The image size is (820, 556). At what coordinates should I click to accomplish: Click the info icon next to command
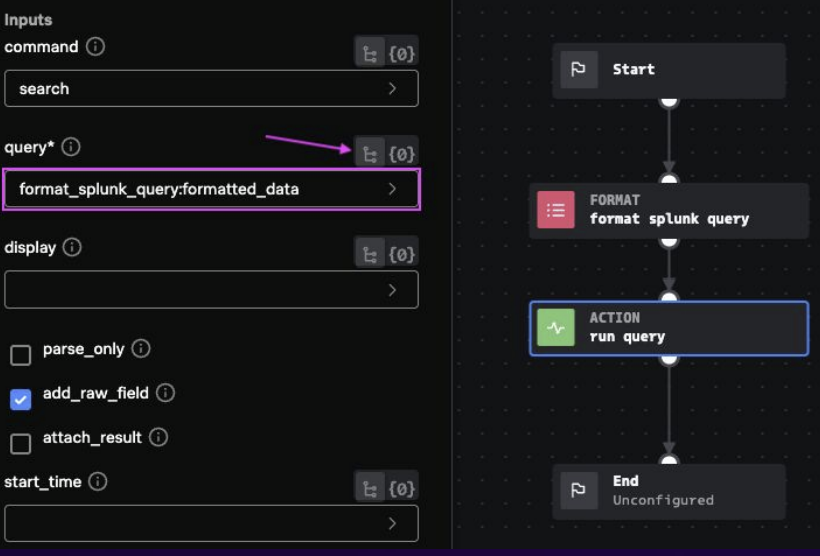95,47
